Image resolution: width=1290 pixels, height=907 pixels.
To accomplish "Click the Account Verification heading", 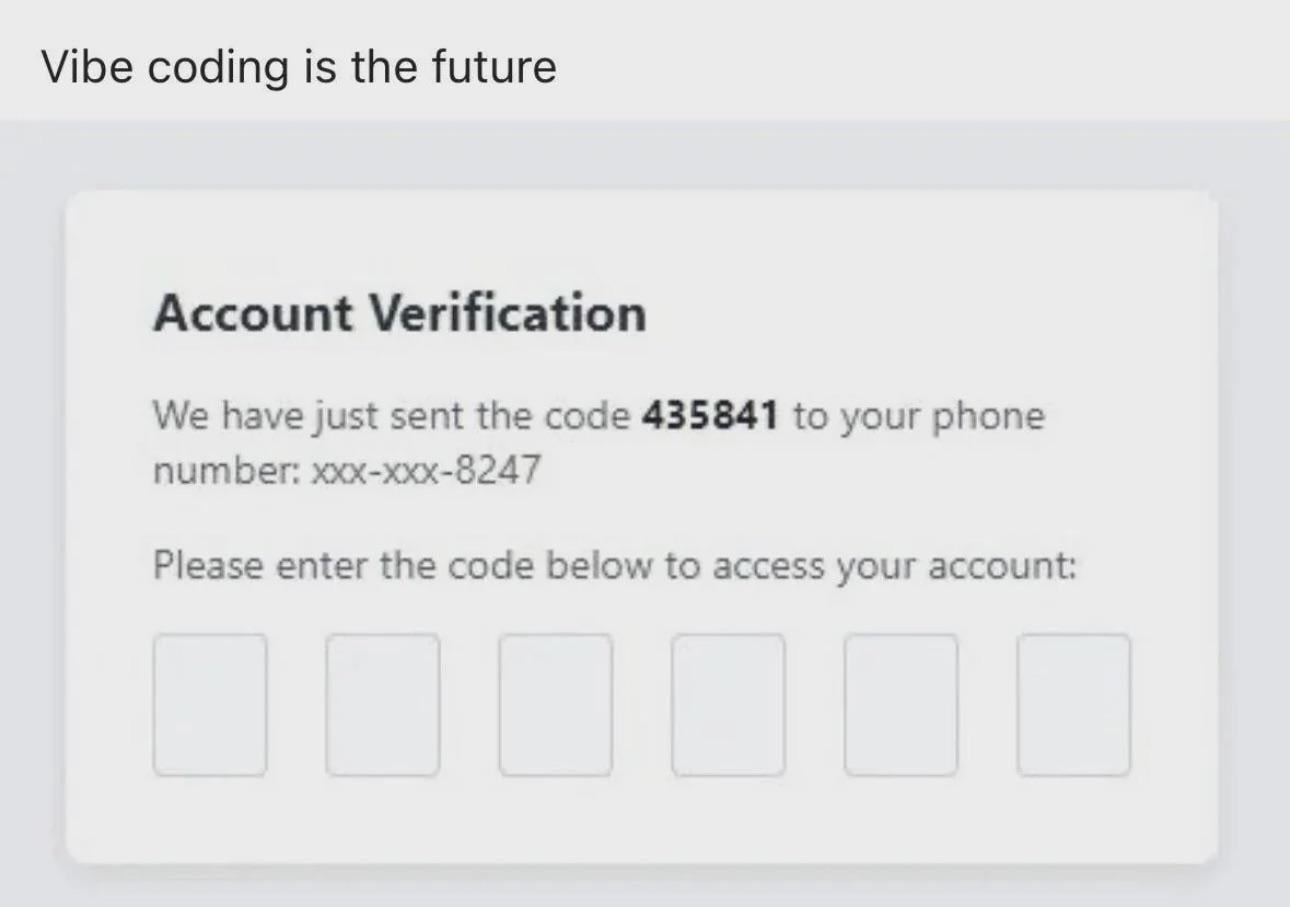I will click(x=400, y=314).
